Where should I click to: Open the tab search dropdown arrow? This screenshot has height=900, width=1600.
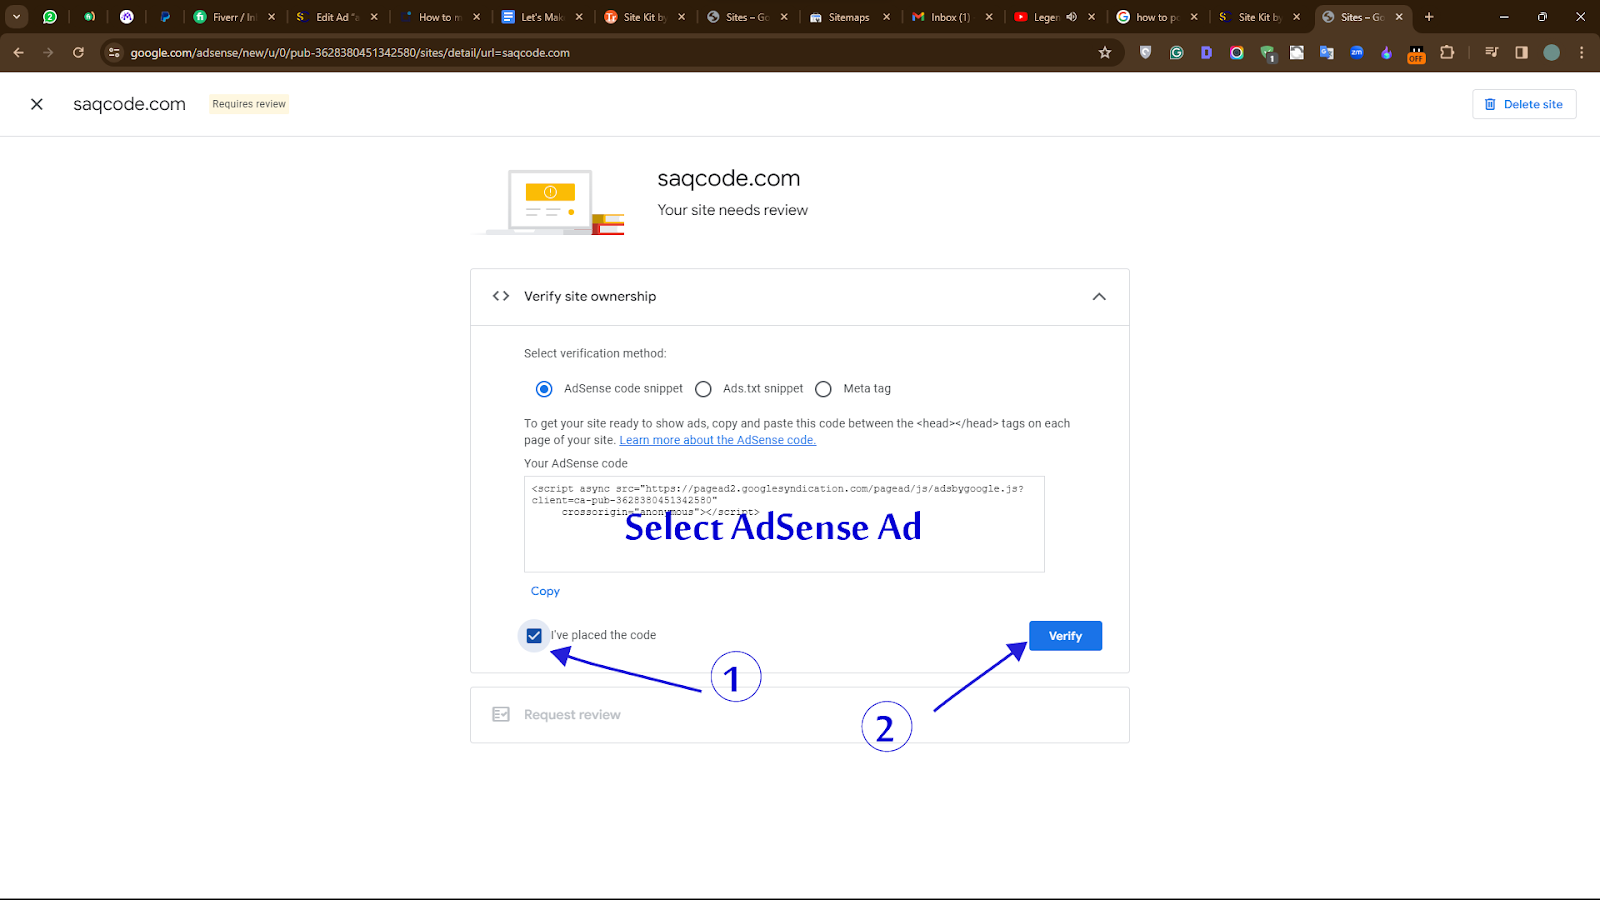click(17, 17)
